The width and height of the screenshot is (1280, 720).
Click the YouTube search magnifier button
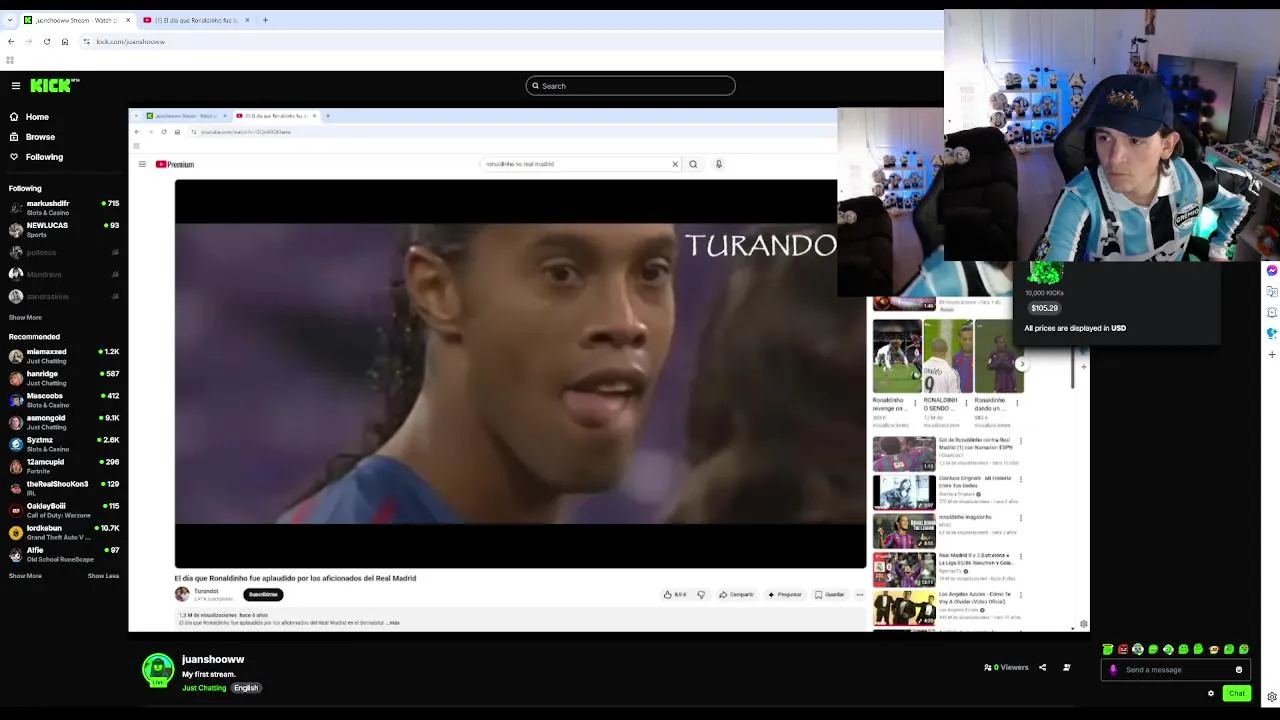tap(693, 164)
